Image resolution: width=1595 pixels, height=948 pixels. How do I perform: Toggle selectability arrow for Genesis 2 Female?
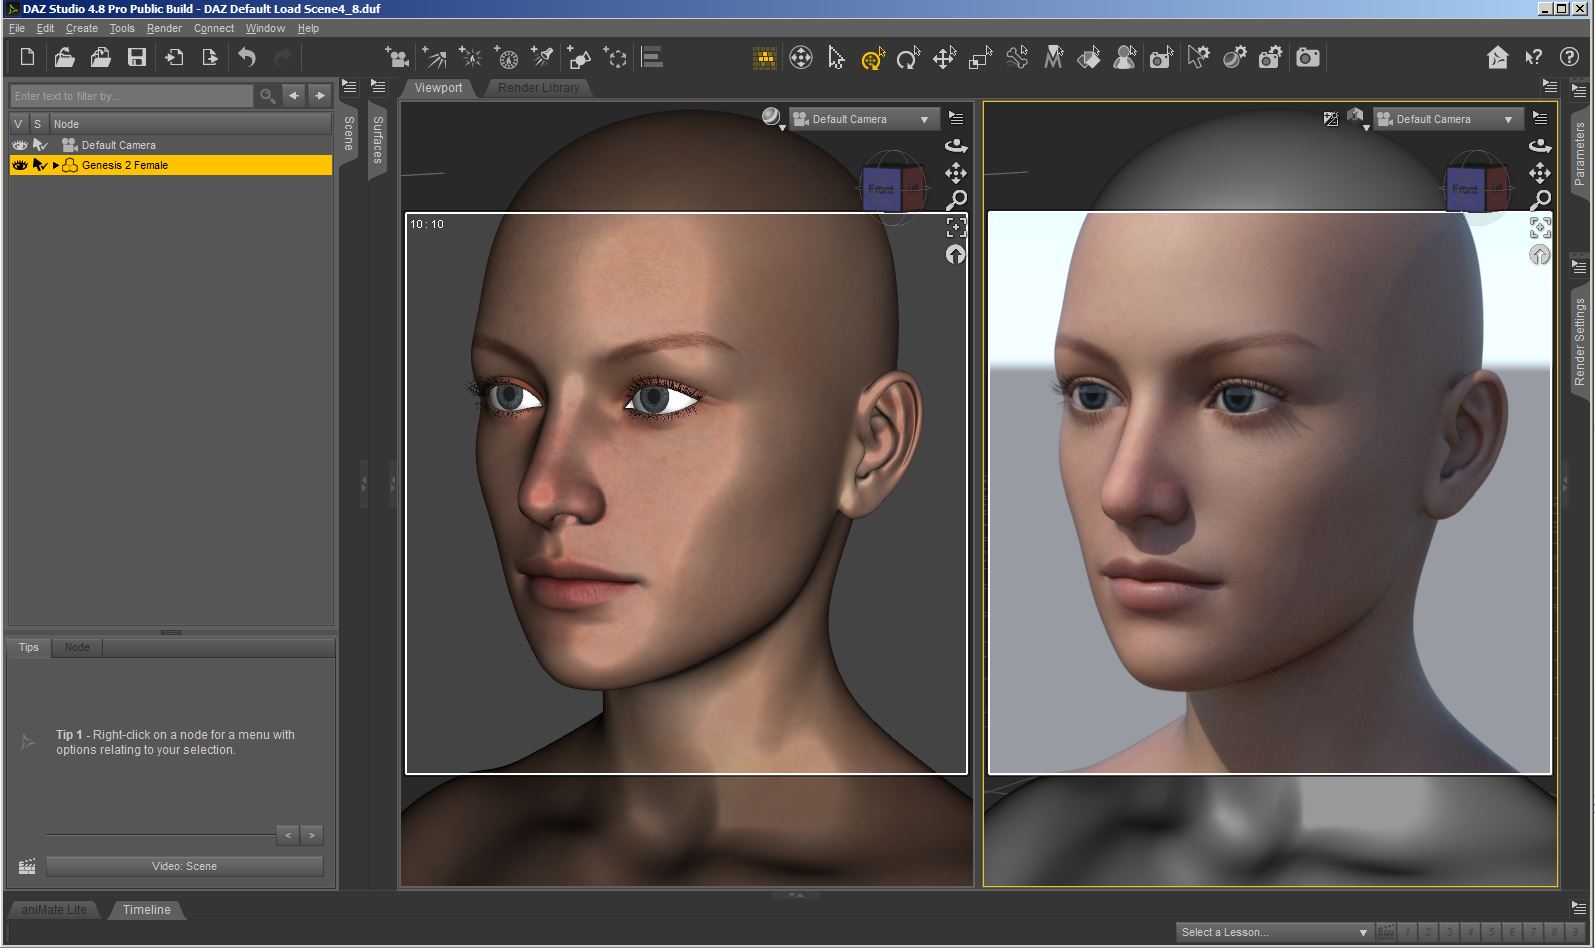[x=40, y=165]
